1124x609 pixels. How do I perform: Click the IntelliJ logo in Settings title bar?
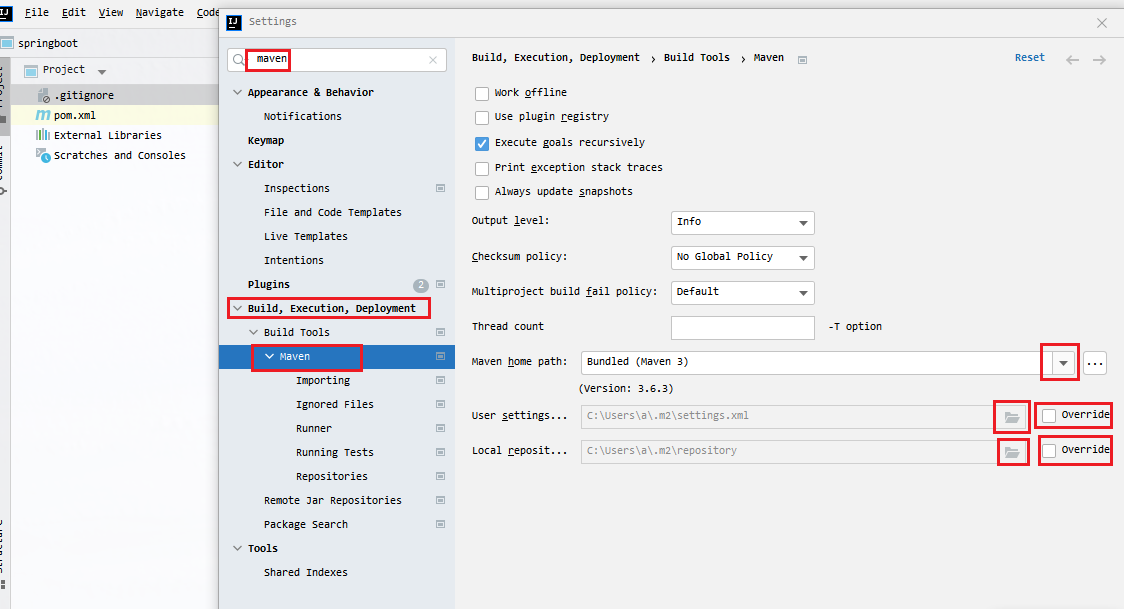pyautogui.click(x=234, y=22)
